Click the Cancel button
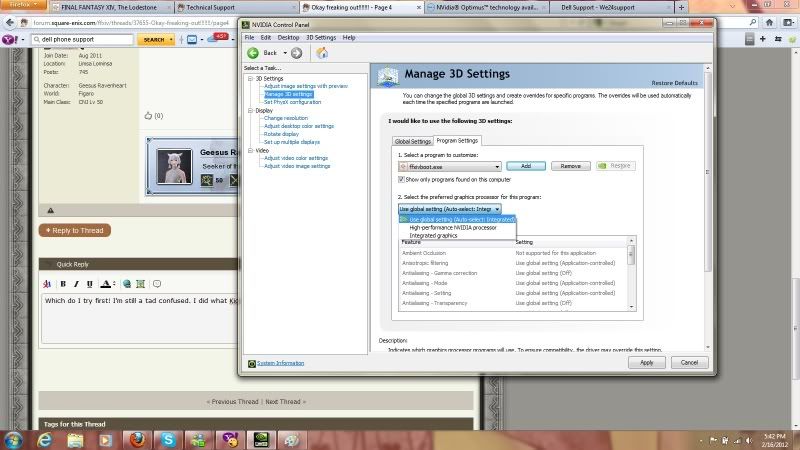 click(x=689, y=363)
